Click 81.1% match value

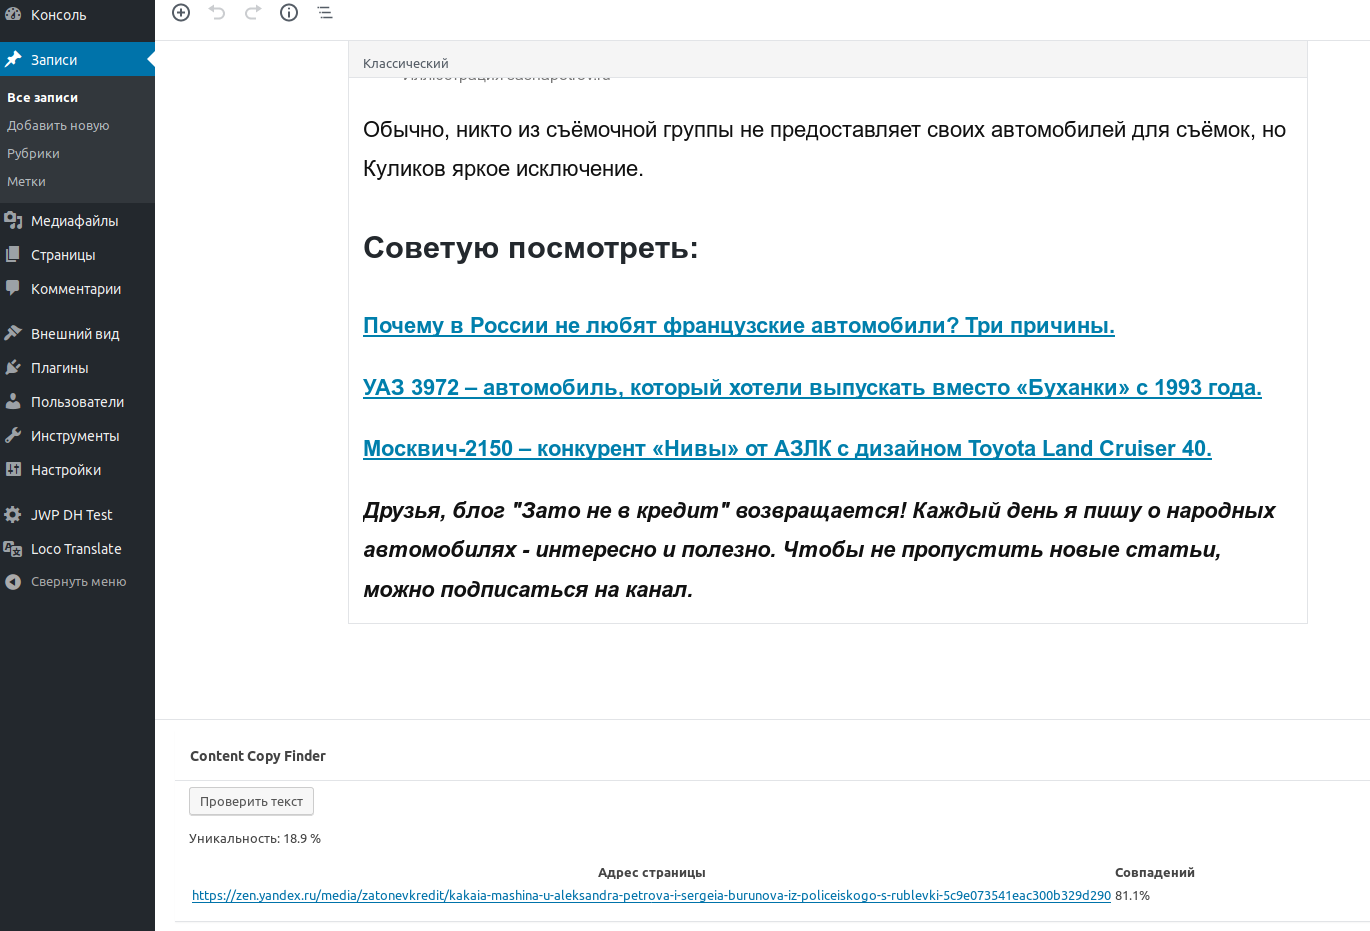[x=1132, y=896]
